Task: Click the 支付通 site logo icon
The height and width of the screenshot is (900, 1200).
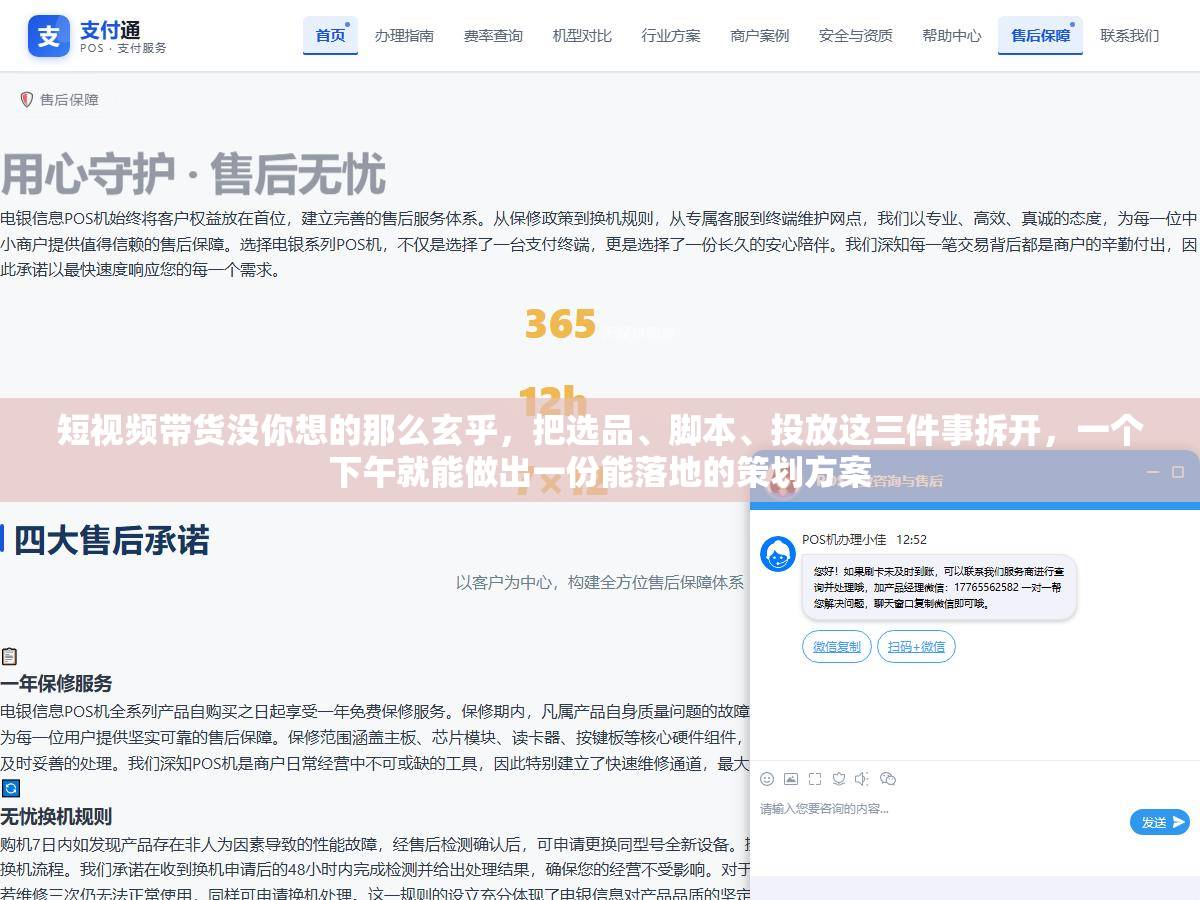Action: (49, 36)
